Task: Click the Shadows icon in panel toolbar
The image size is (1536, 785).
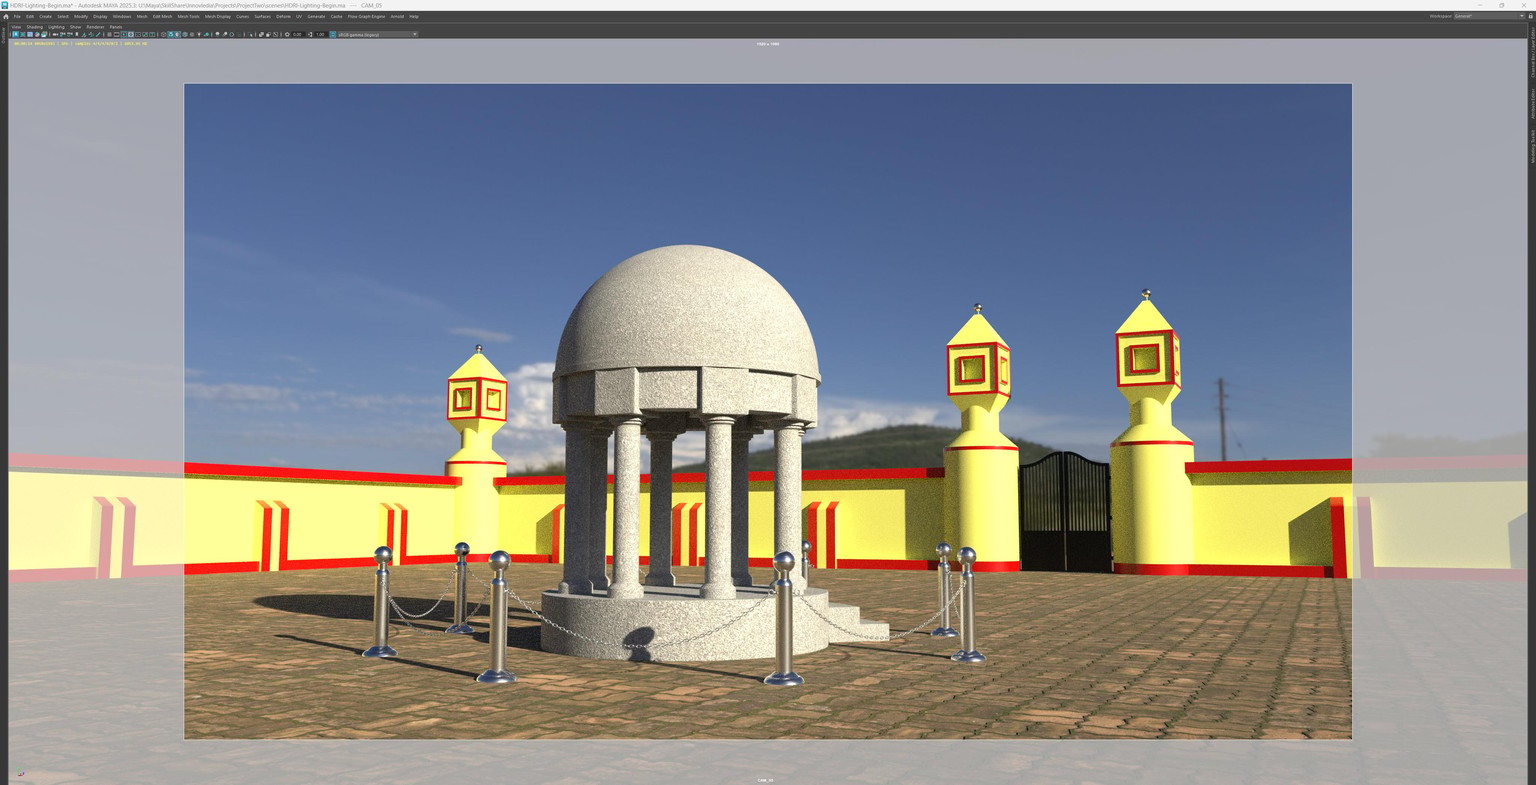Action: click(206, 34)
